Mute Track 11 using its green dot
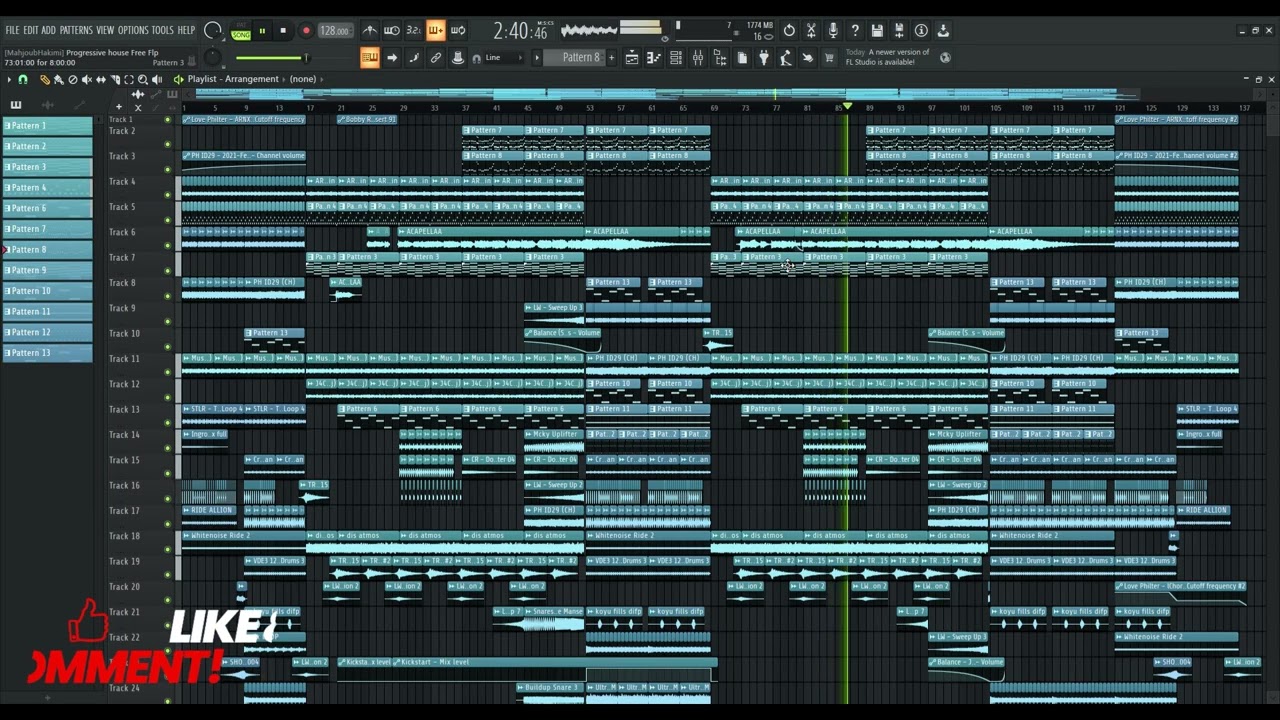The image size is (1280, 720). pos(168,372)
